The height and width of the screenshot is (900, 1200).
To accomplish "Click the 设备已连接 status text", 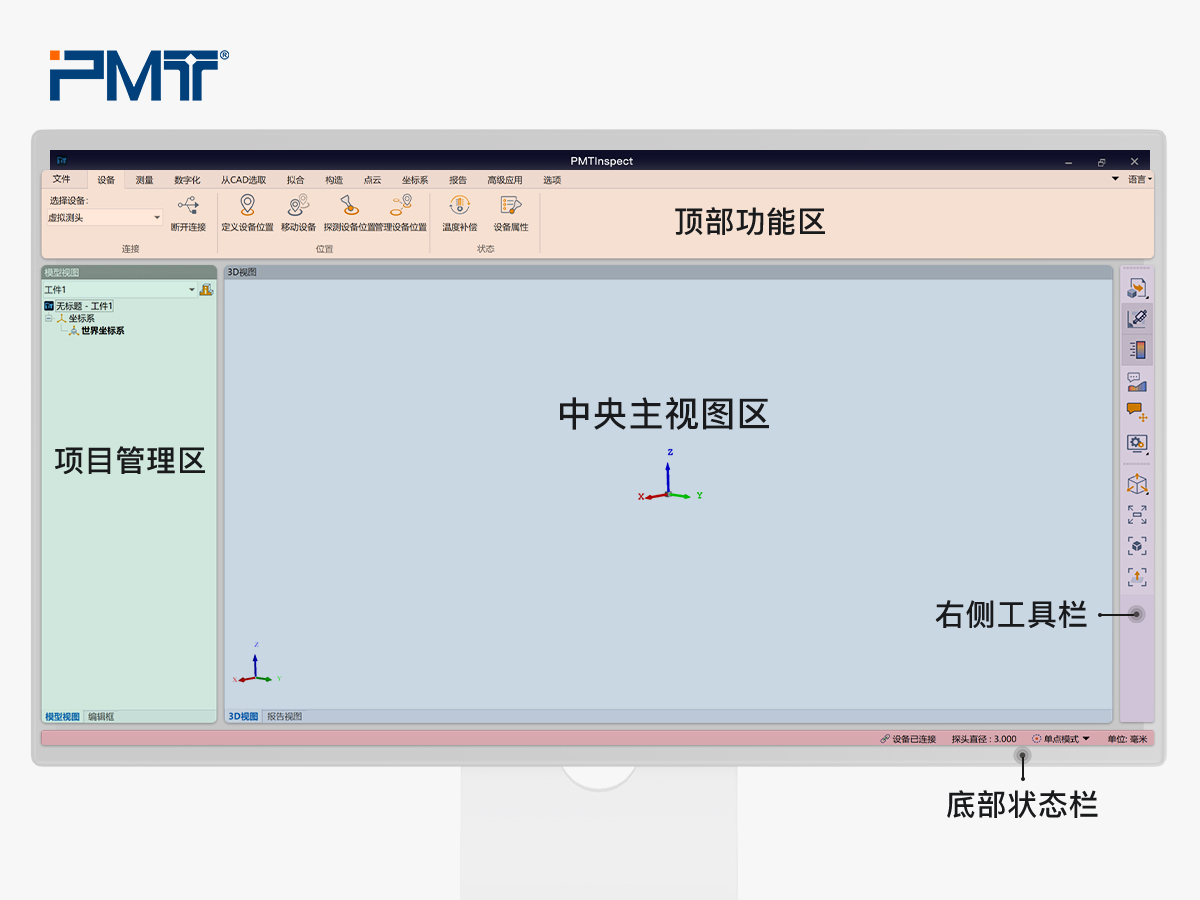I will click(914, 739).
